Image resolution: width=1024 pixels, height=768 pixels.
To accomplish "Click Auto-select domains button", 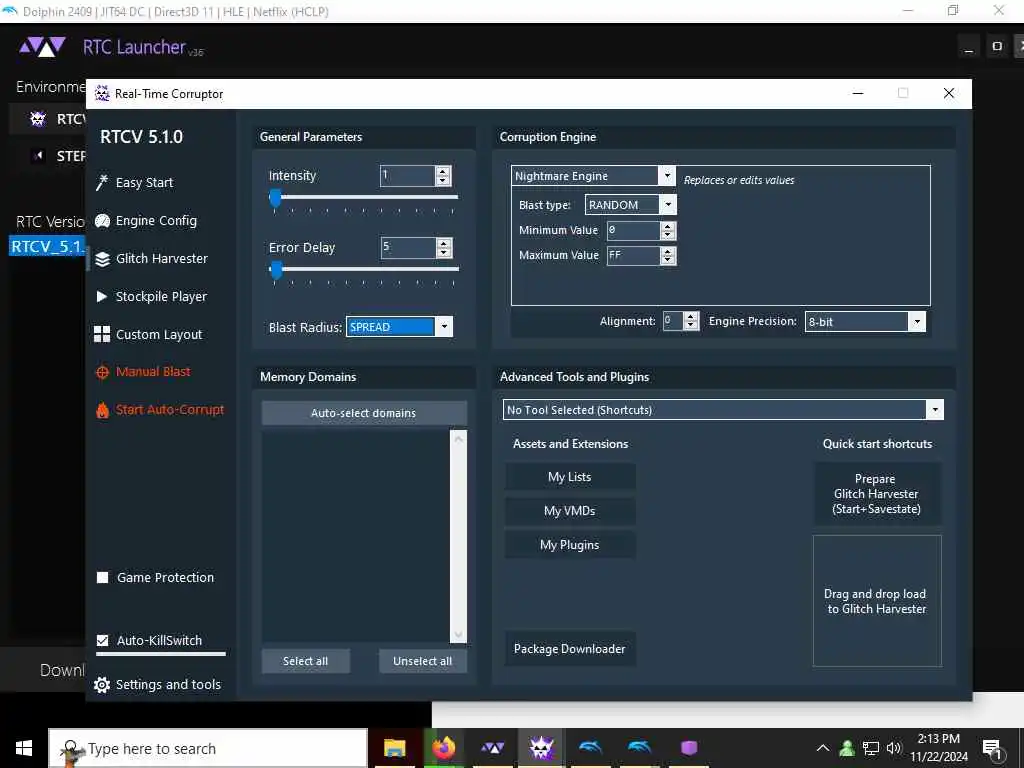I will coord(364,413).
